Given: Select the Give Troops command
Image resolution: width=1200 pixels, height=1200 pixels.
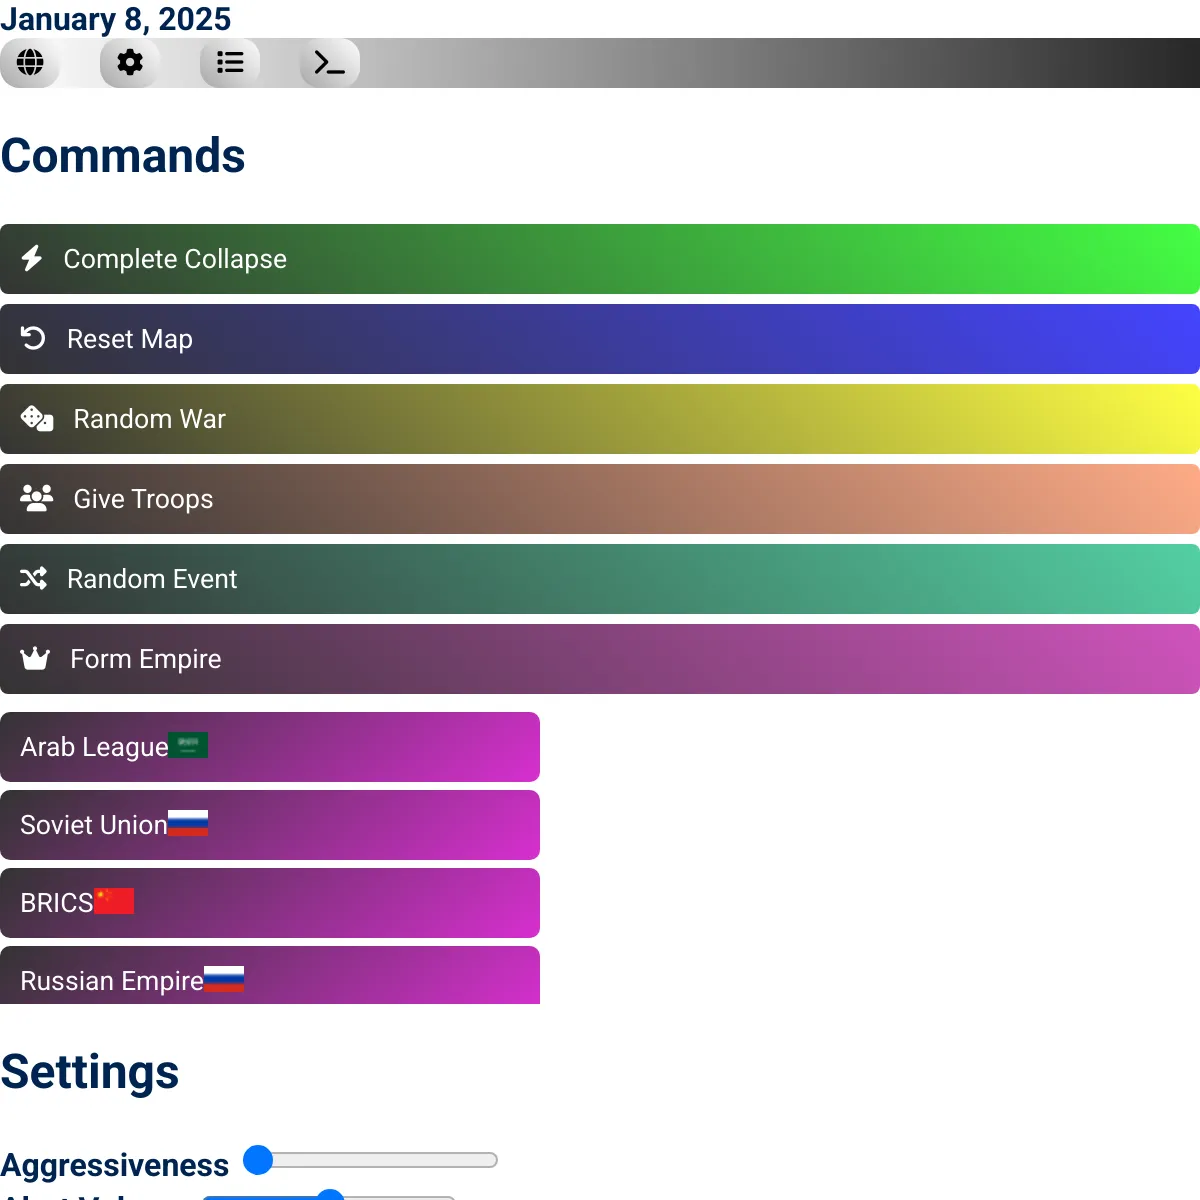Looking at the screenshot, I should coord(600,499).
